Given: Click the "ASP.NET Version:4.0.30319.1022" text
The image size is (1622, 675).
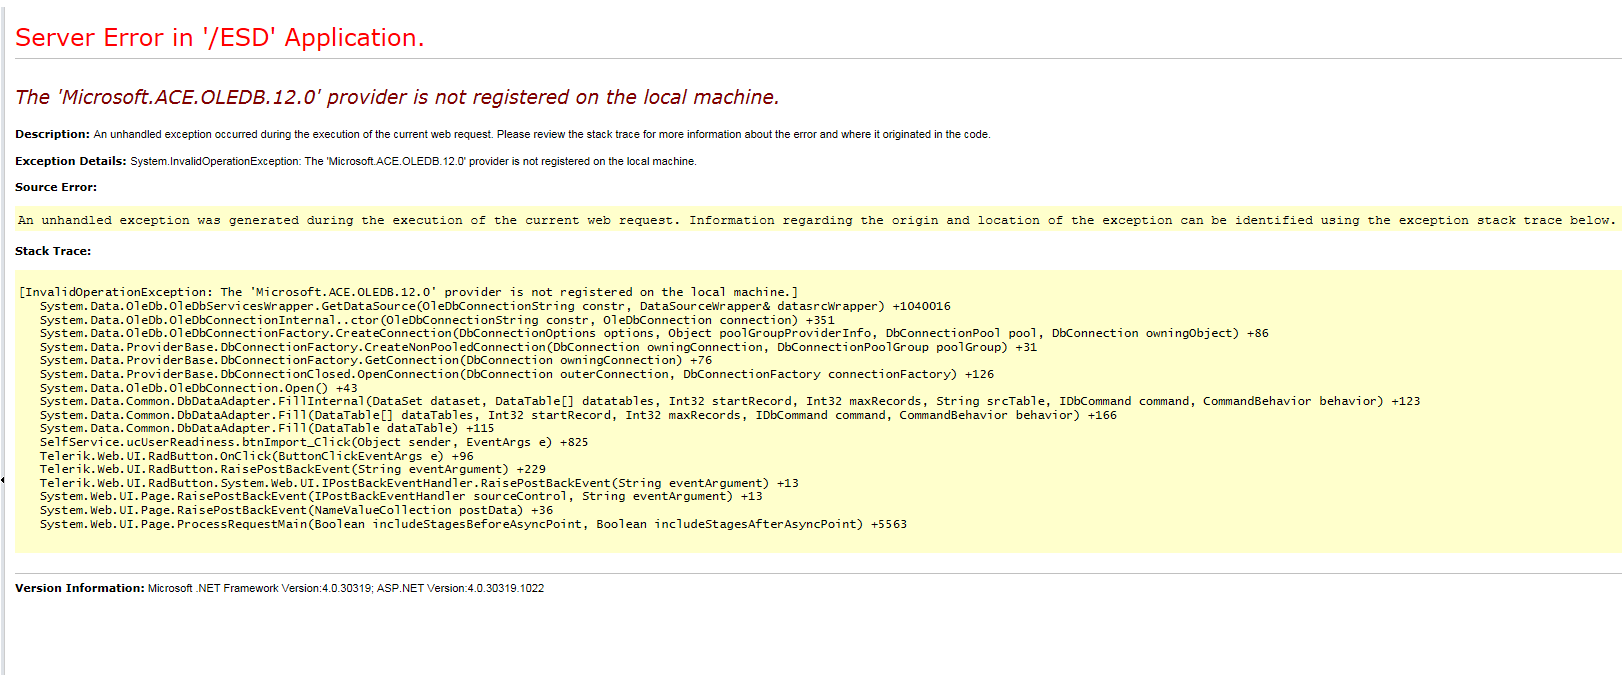Looking at the screenshot, I should click(460, 588).
